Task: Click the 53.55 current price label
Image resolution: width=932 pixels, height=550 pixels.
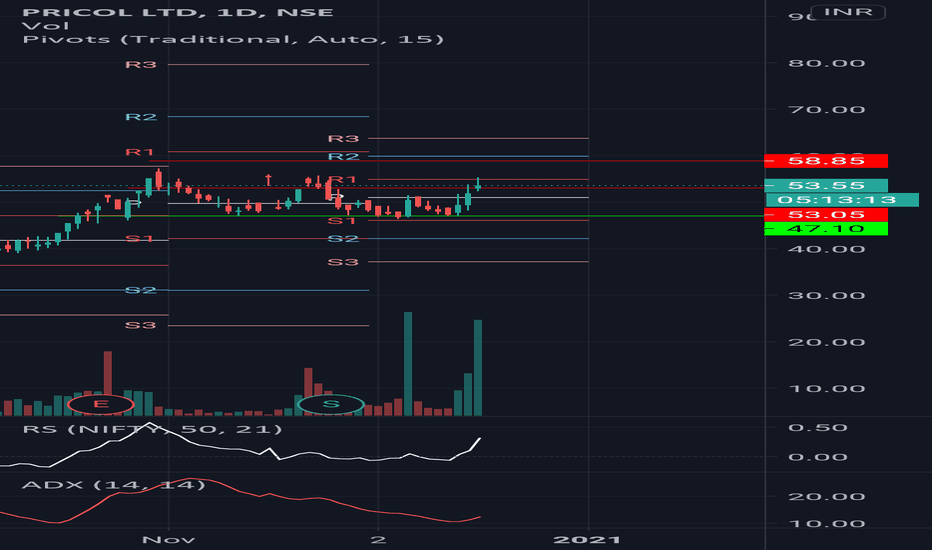Action: (826, 186)
